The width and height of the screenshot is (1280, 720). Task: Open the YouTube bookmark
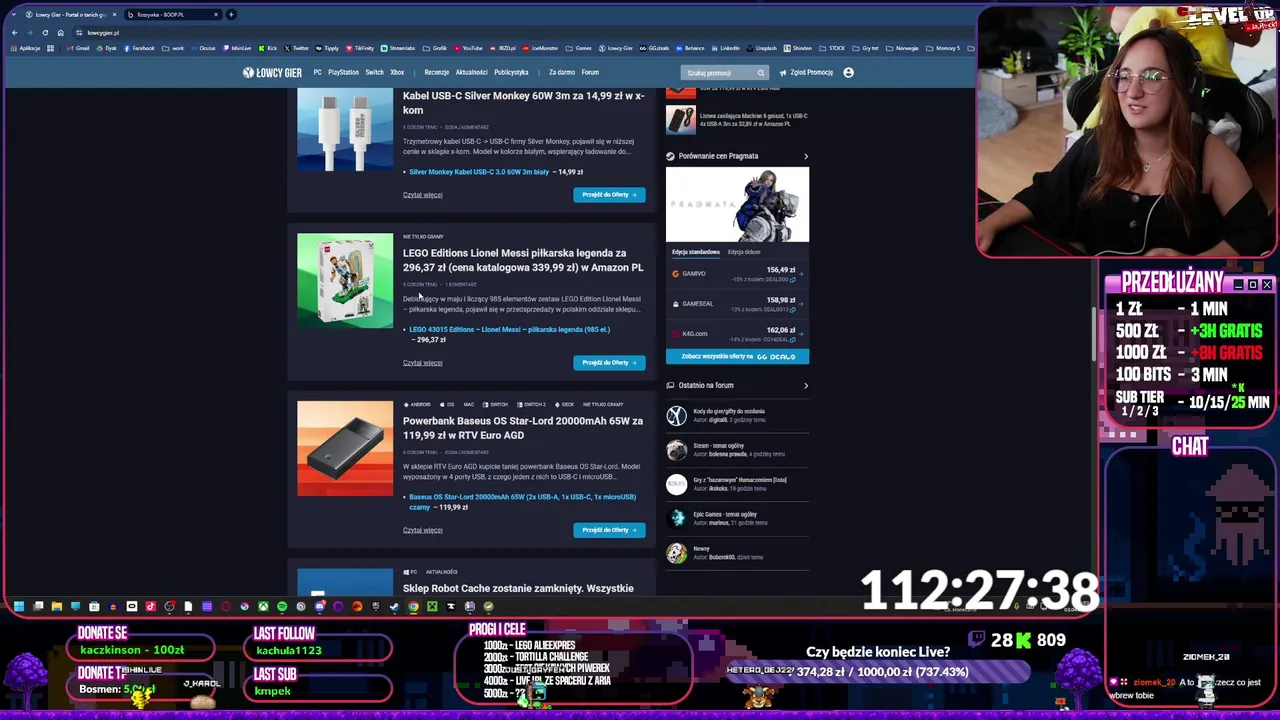click(x=468, y=48)
